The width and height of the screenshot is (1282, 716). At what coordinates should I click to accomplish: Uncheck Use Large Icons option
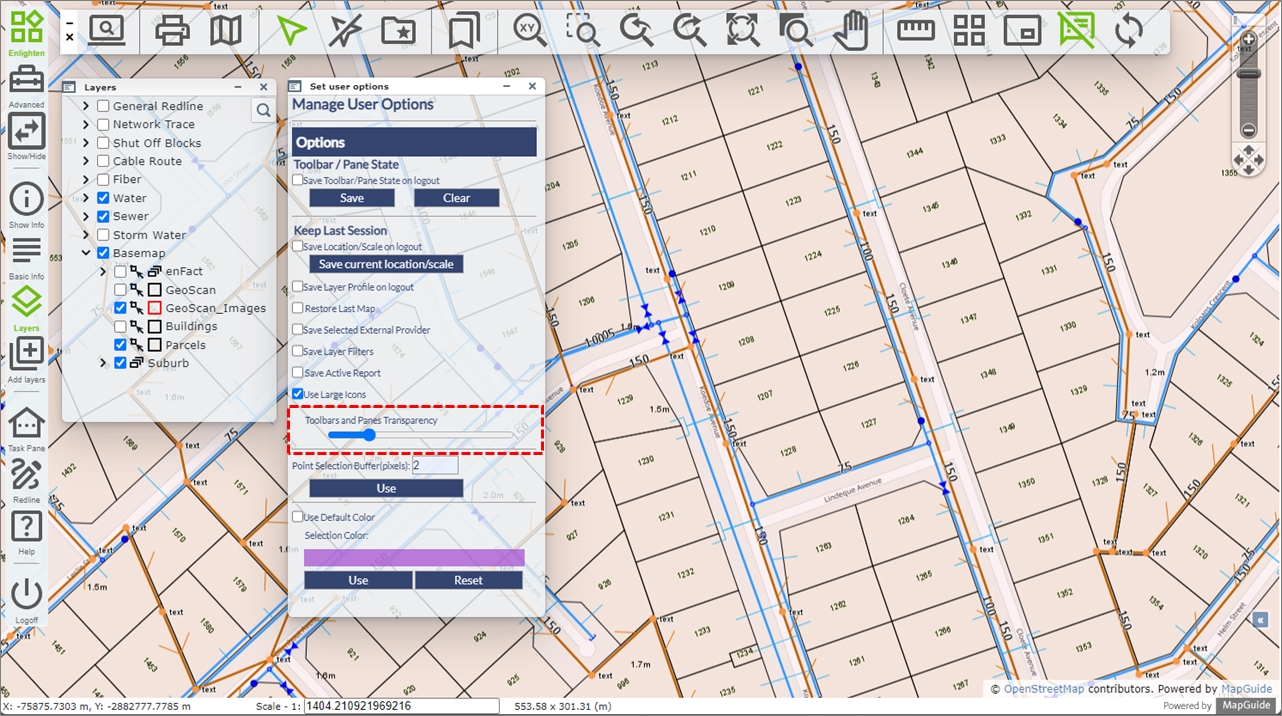click(x=298, y=395)
